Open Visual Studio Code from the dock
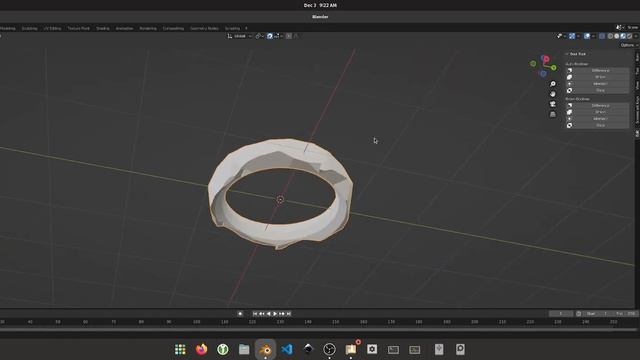 click(287, 349)
